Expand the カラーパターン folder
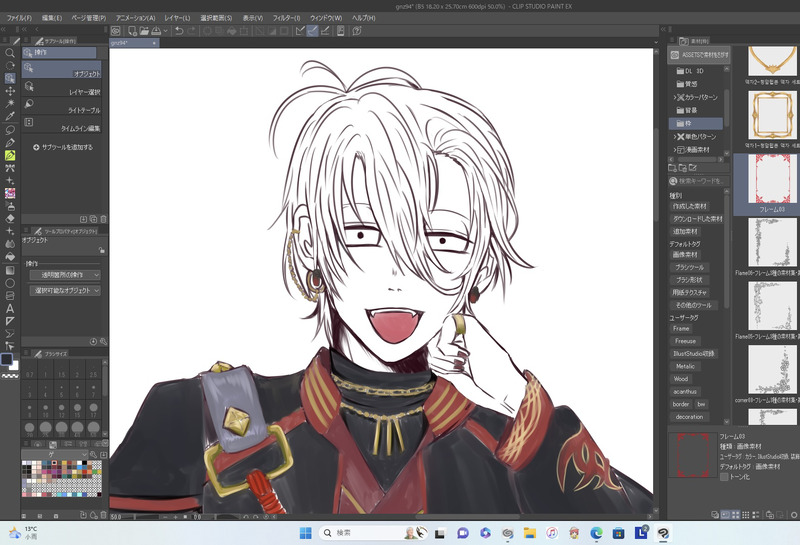This screenshot has width=800, height=545. click(x=675, y=97)
